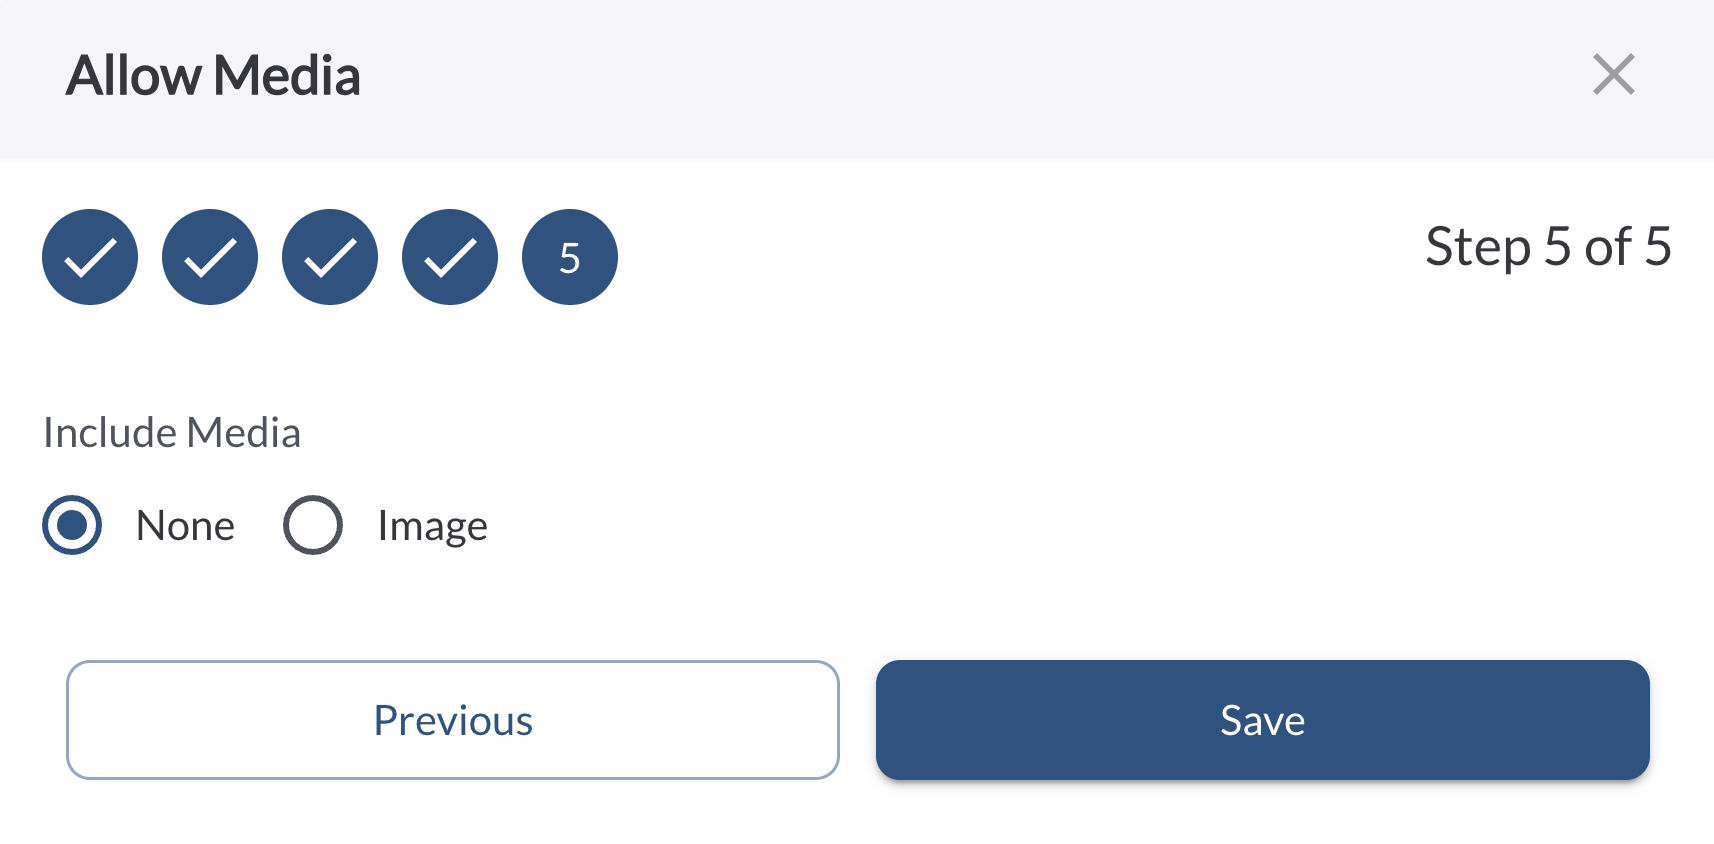Open the third completed step circle

[330, 257]
